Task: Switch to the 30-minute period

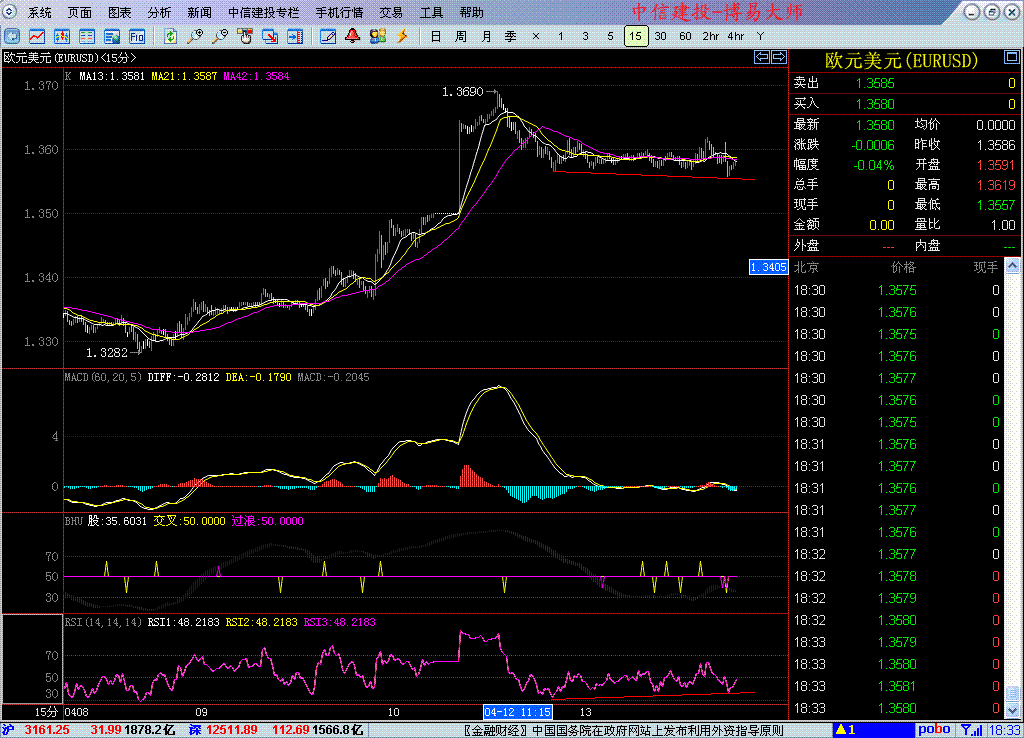Action: (x=660, y=36)
